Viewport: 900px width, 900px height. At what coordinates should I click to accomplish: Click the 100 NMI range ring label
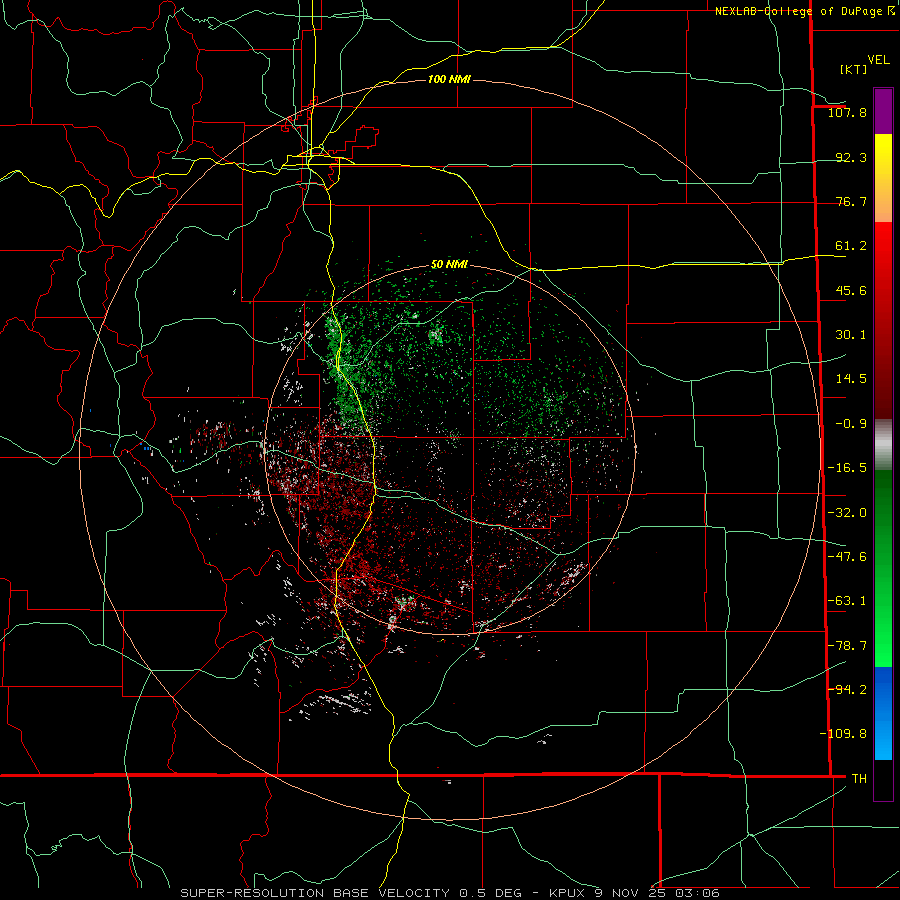coord(449,79)
